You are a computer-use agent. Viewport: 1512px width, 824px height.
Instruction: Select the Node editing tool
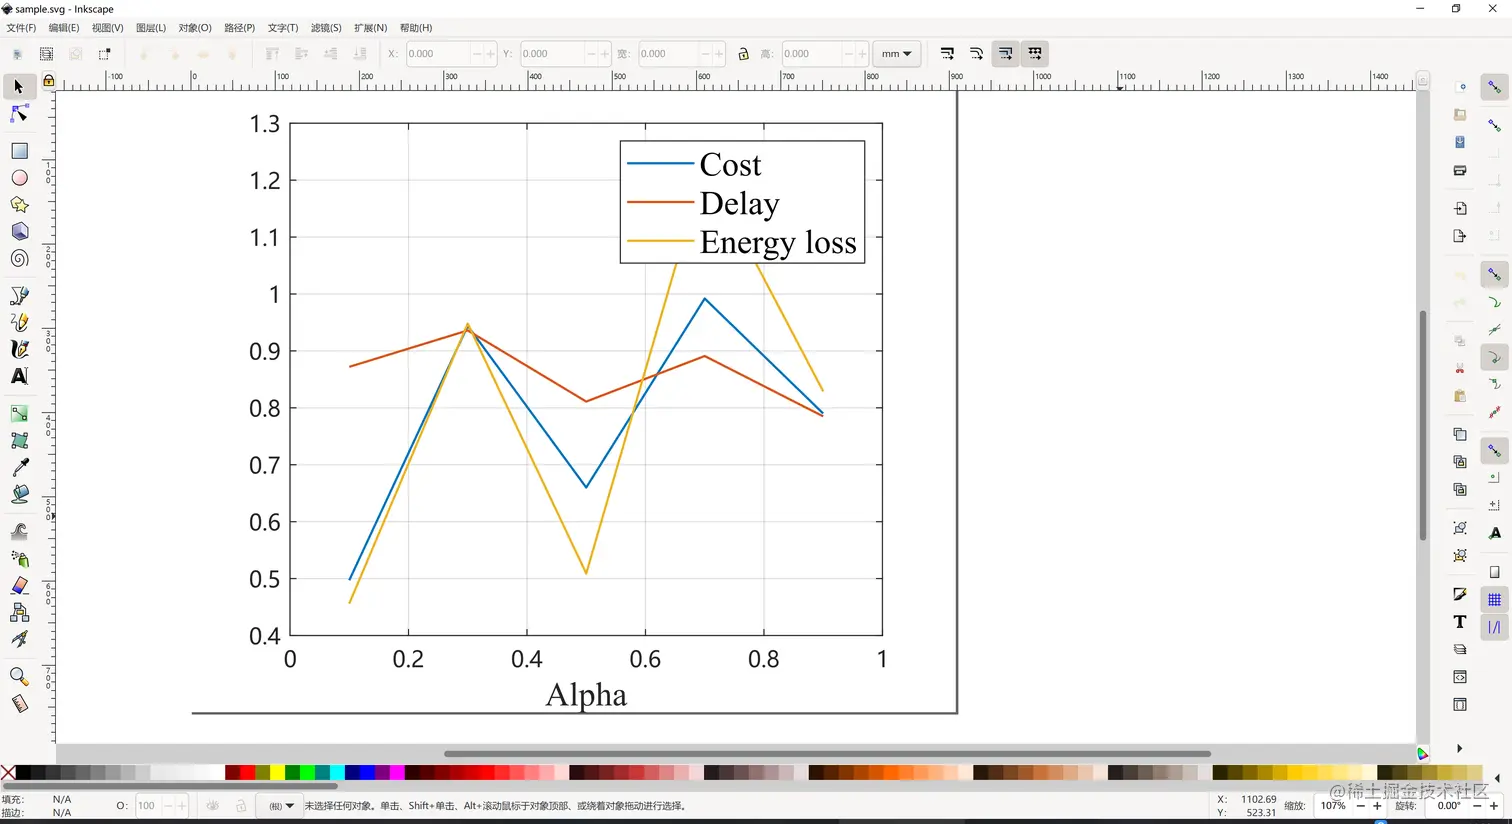pyautogui.click(x=19, y=114)
